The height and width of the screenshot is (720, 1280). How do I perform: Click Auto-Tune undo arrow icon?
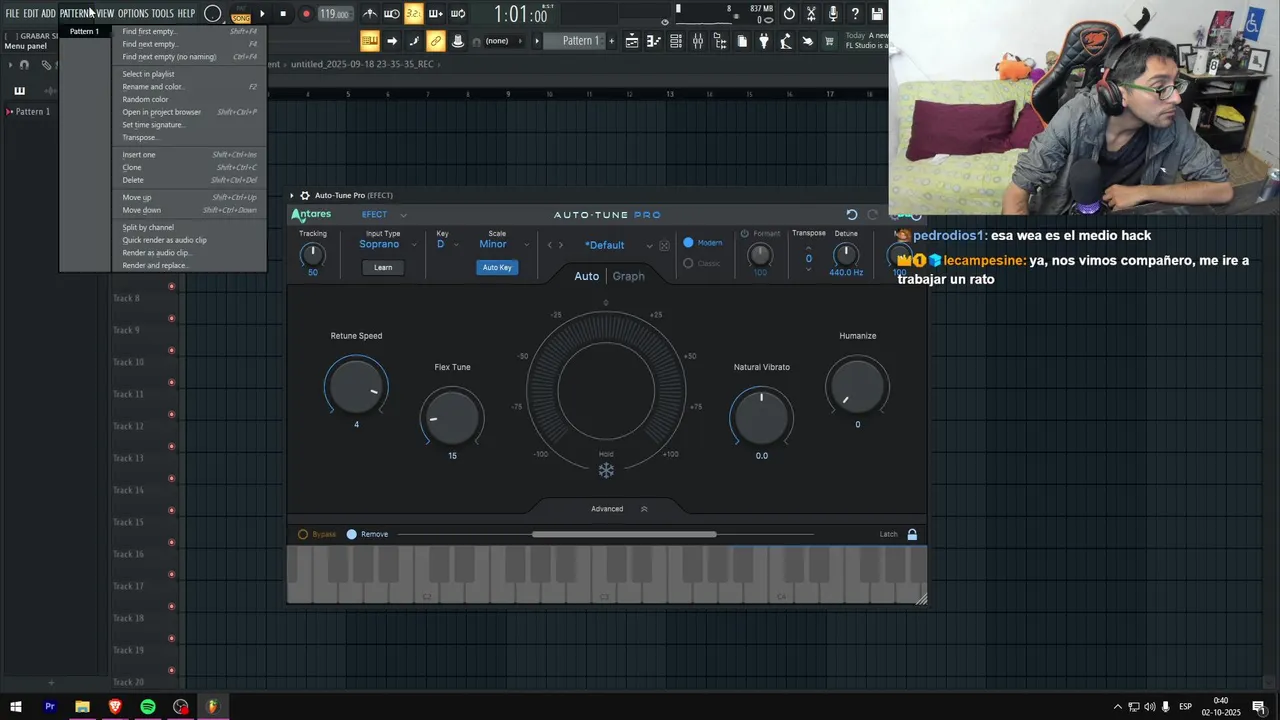point(852,215)
